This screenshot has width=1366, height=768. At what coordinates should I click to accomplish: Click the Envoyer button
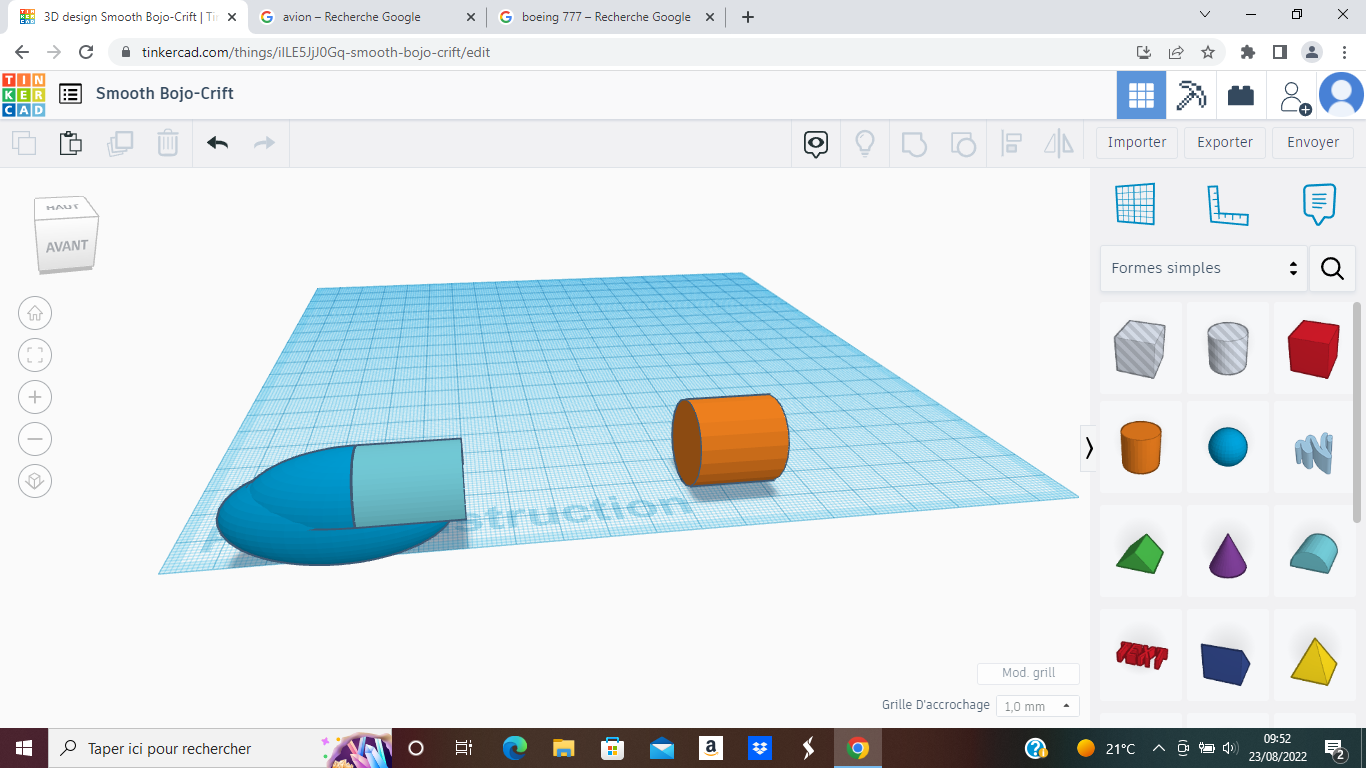pyautogui.click(x=1313, y=142)
